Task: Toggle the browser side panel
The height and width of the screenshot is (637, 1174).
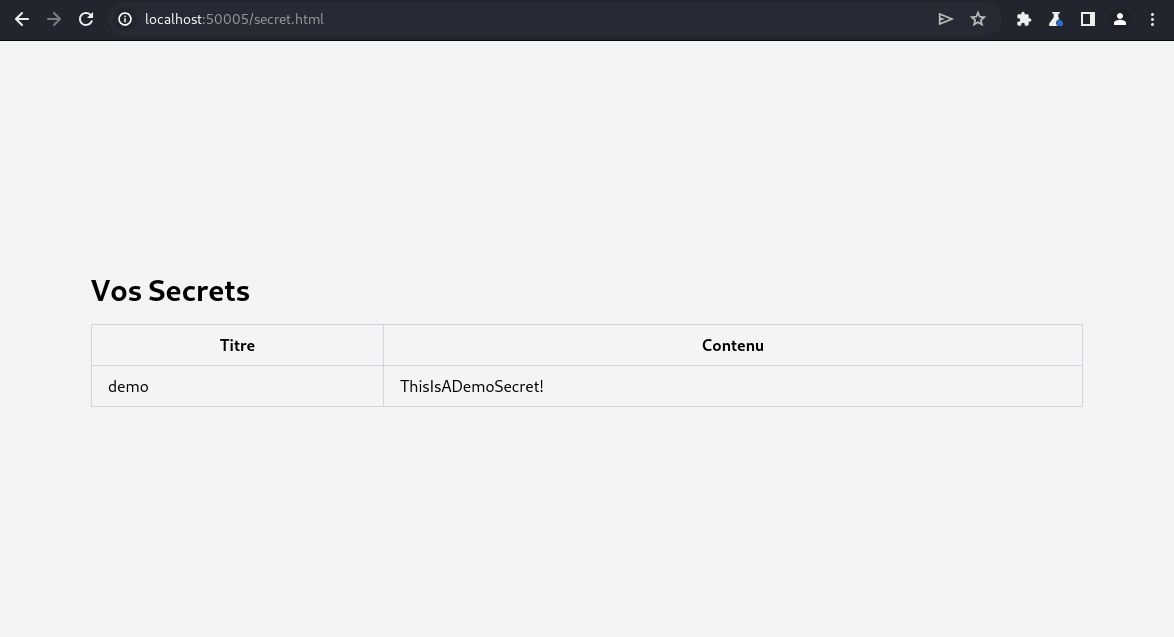Action: [1088, 19]
